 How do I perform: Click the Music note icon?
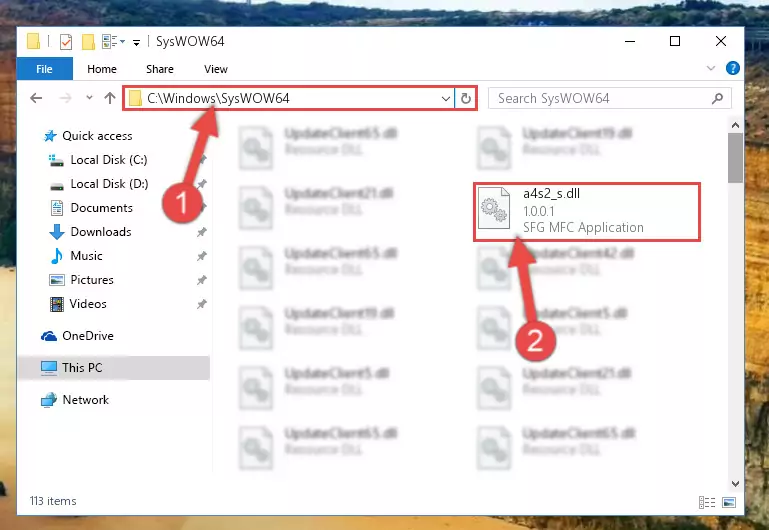(x=57, y=256)
